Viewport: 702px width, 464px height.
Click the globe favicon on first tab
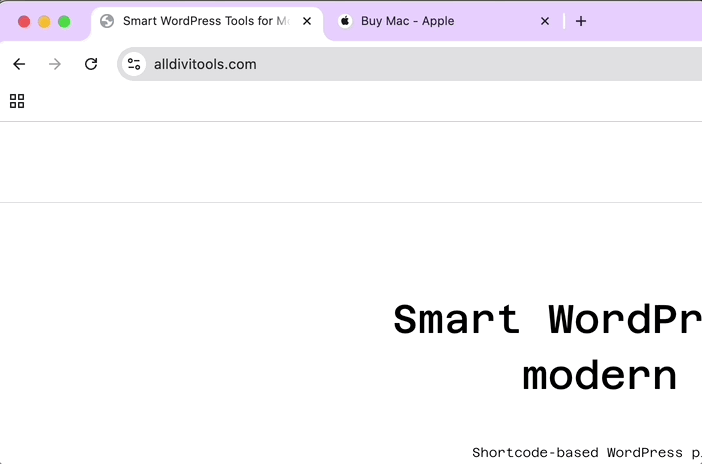pos(107,21)
